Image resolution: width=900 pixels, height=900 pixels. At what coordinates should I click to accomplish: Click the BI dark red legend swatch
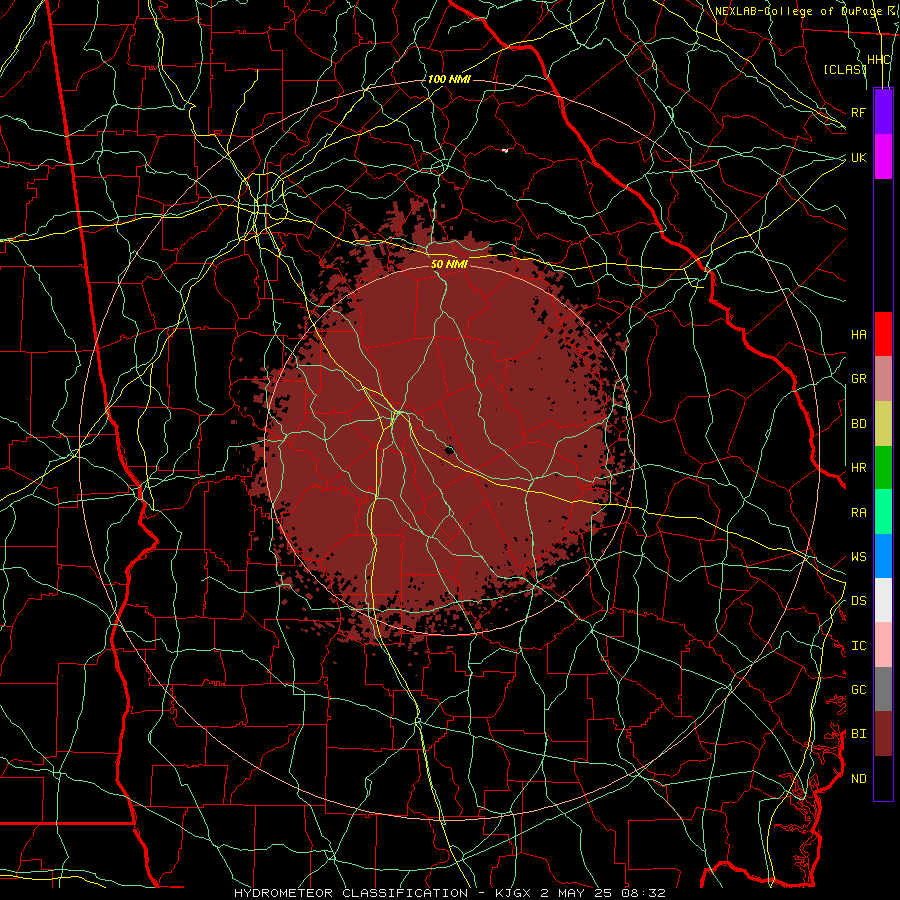pos(883,734)
